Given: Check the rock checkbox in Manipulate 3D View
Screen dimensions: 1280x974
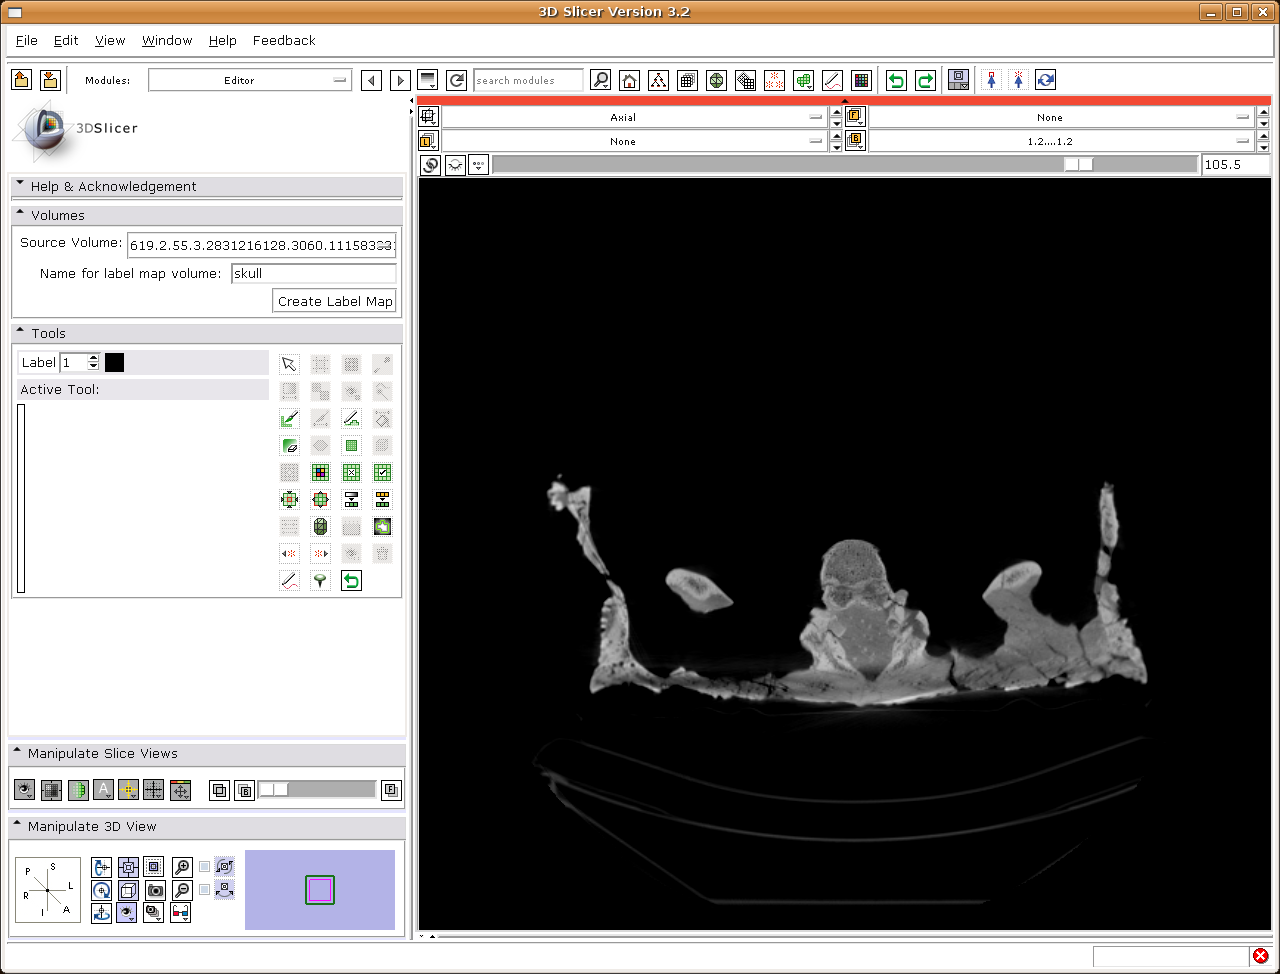Looking at the screenshot, I should click(205, 890).
